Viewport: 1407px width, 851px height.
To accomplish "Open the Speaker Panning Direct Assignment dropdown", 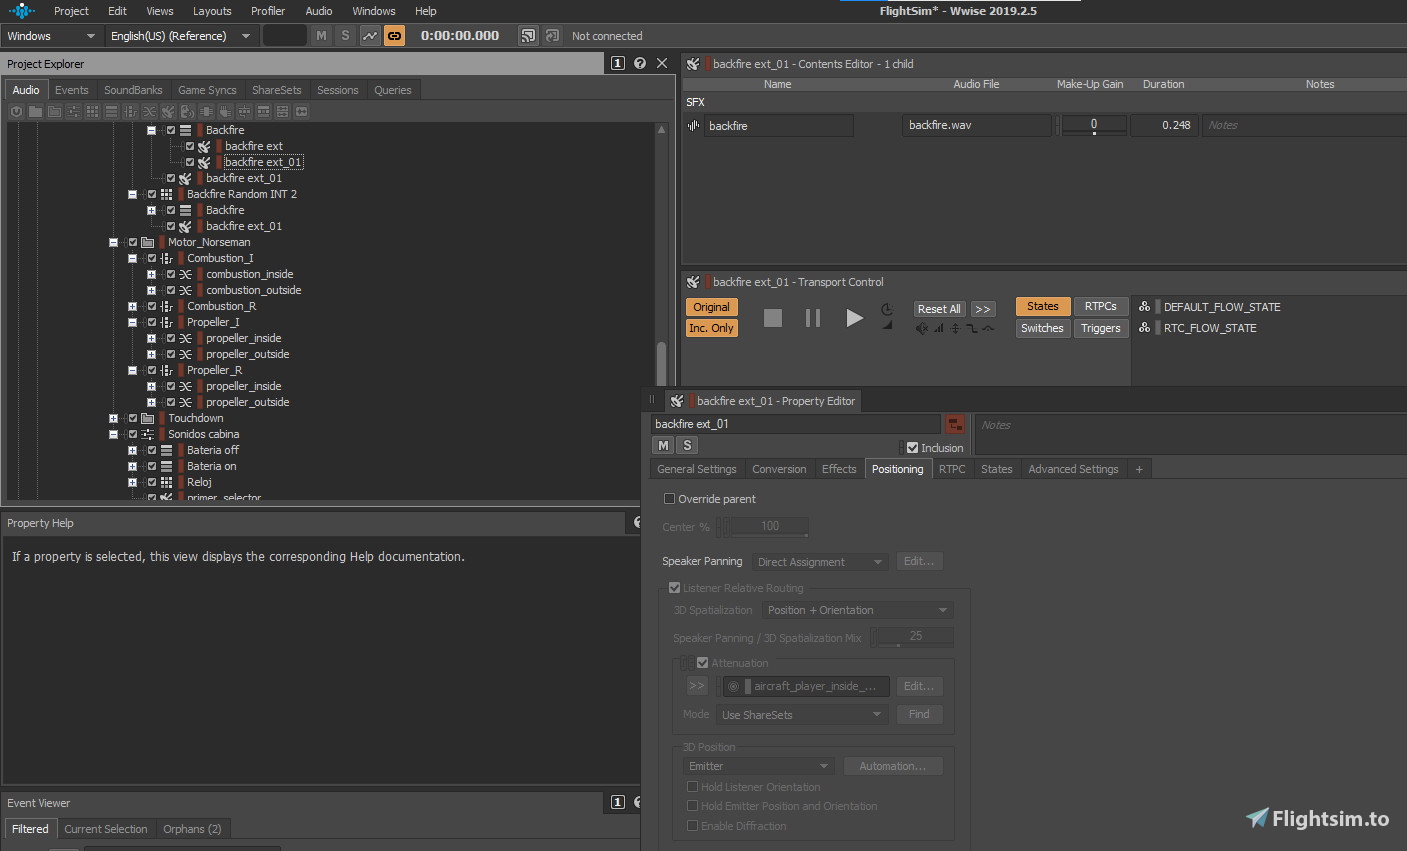I will [820, 562].
